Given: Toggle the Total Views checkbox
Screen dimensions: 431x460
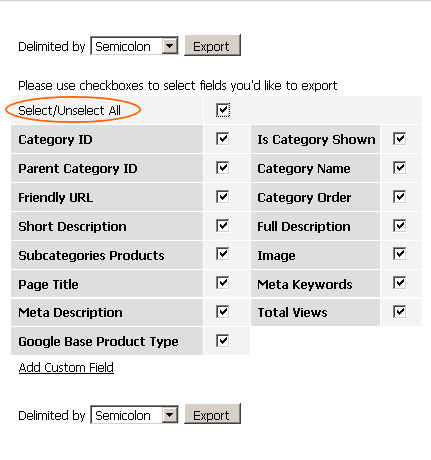Looking at the screenshot, I should [x=399, y=312].
